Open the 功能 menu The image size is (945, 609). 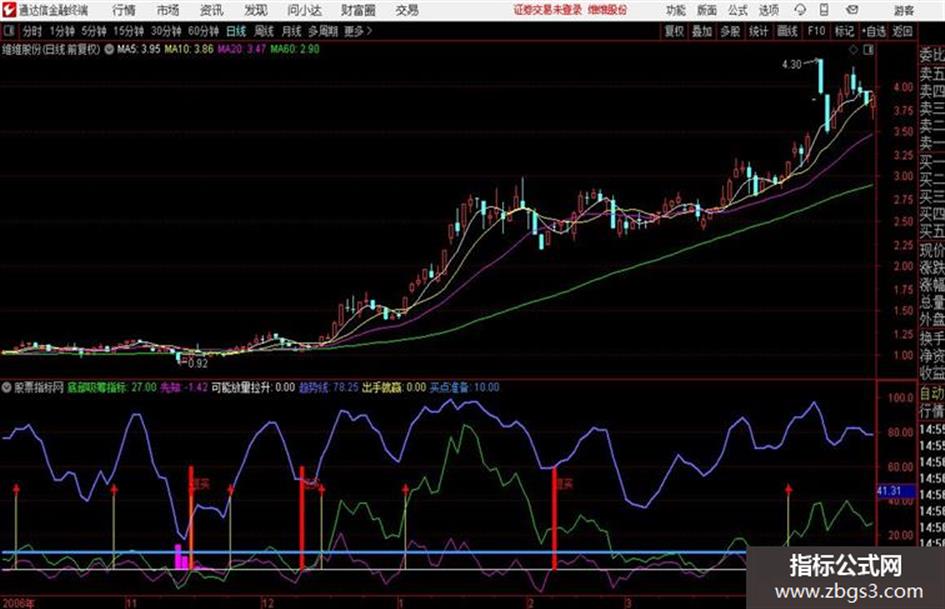point(676,10)
